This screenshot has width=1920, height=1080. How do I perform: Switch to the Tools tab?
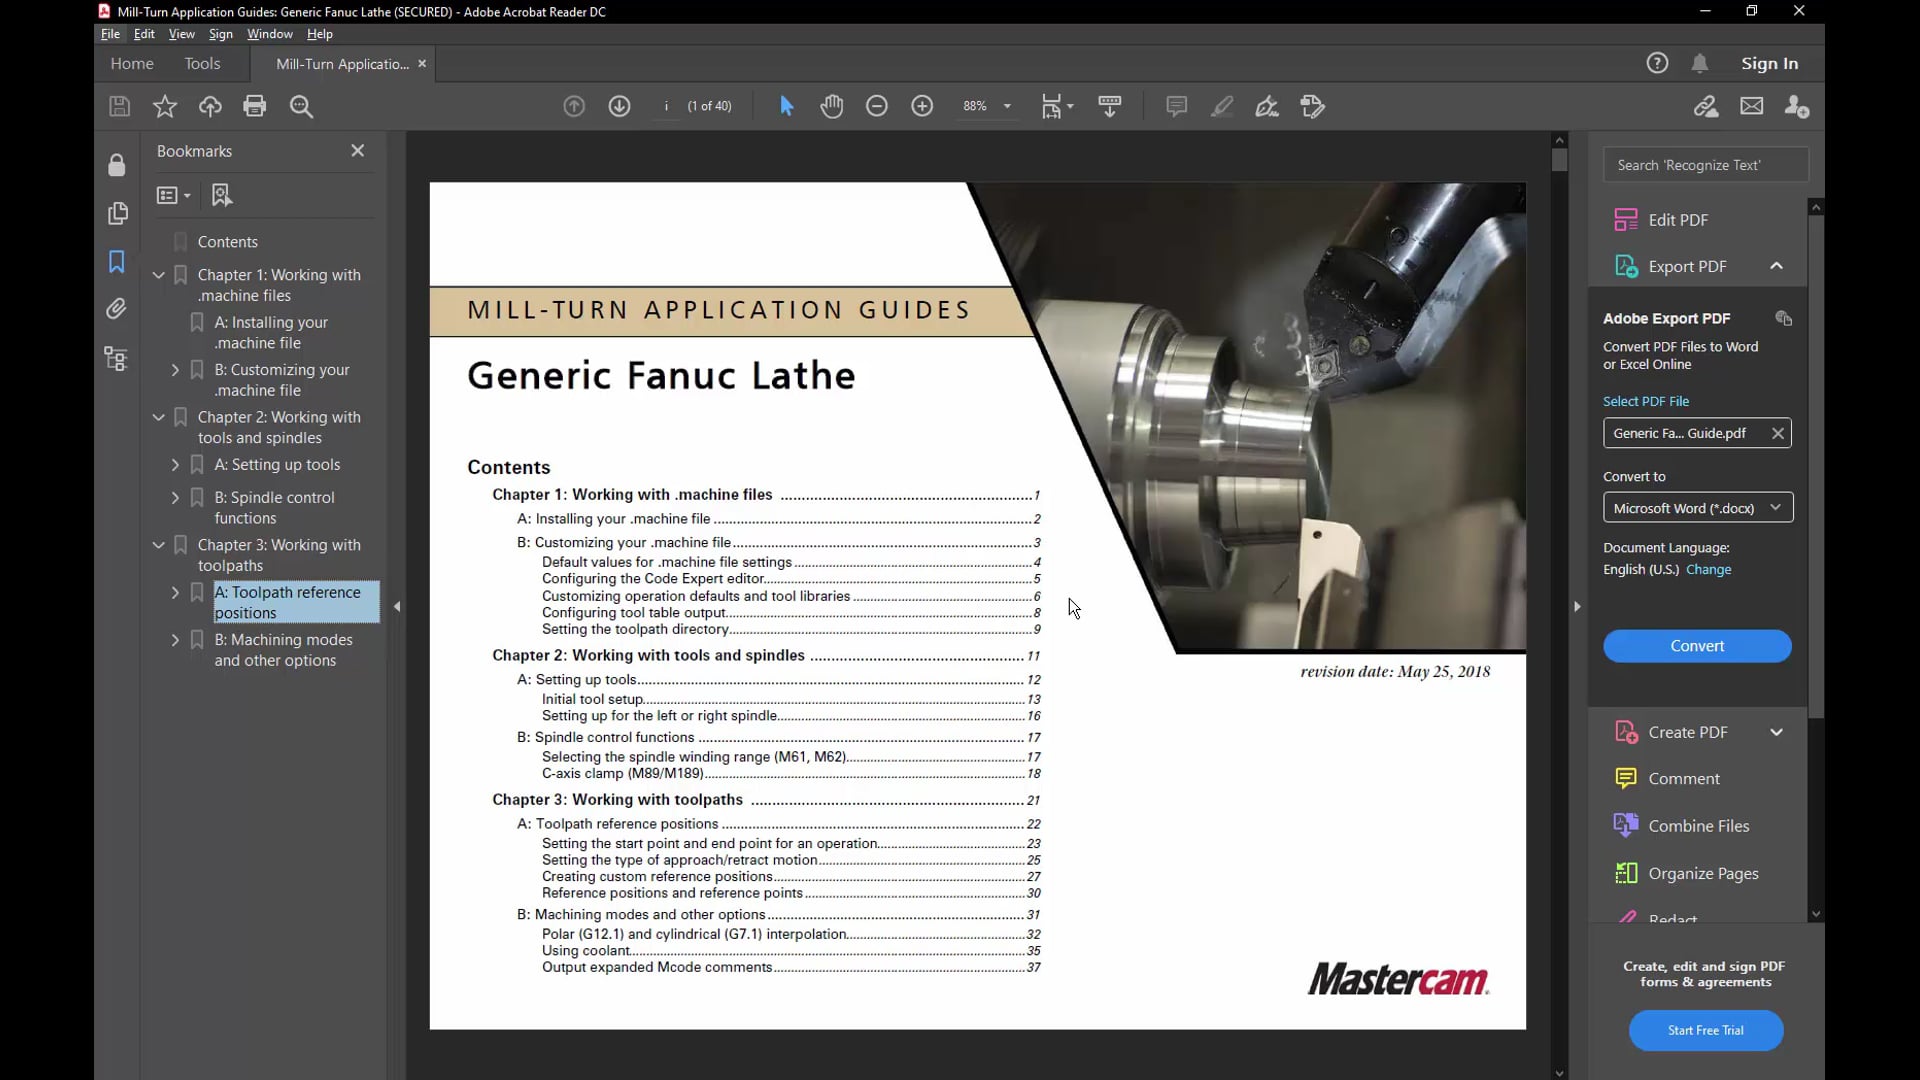[x=202, y=63]
